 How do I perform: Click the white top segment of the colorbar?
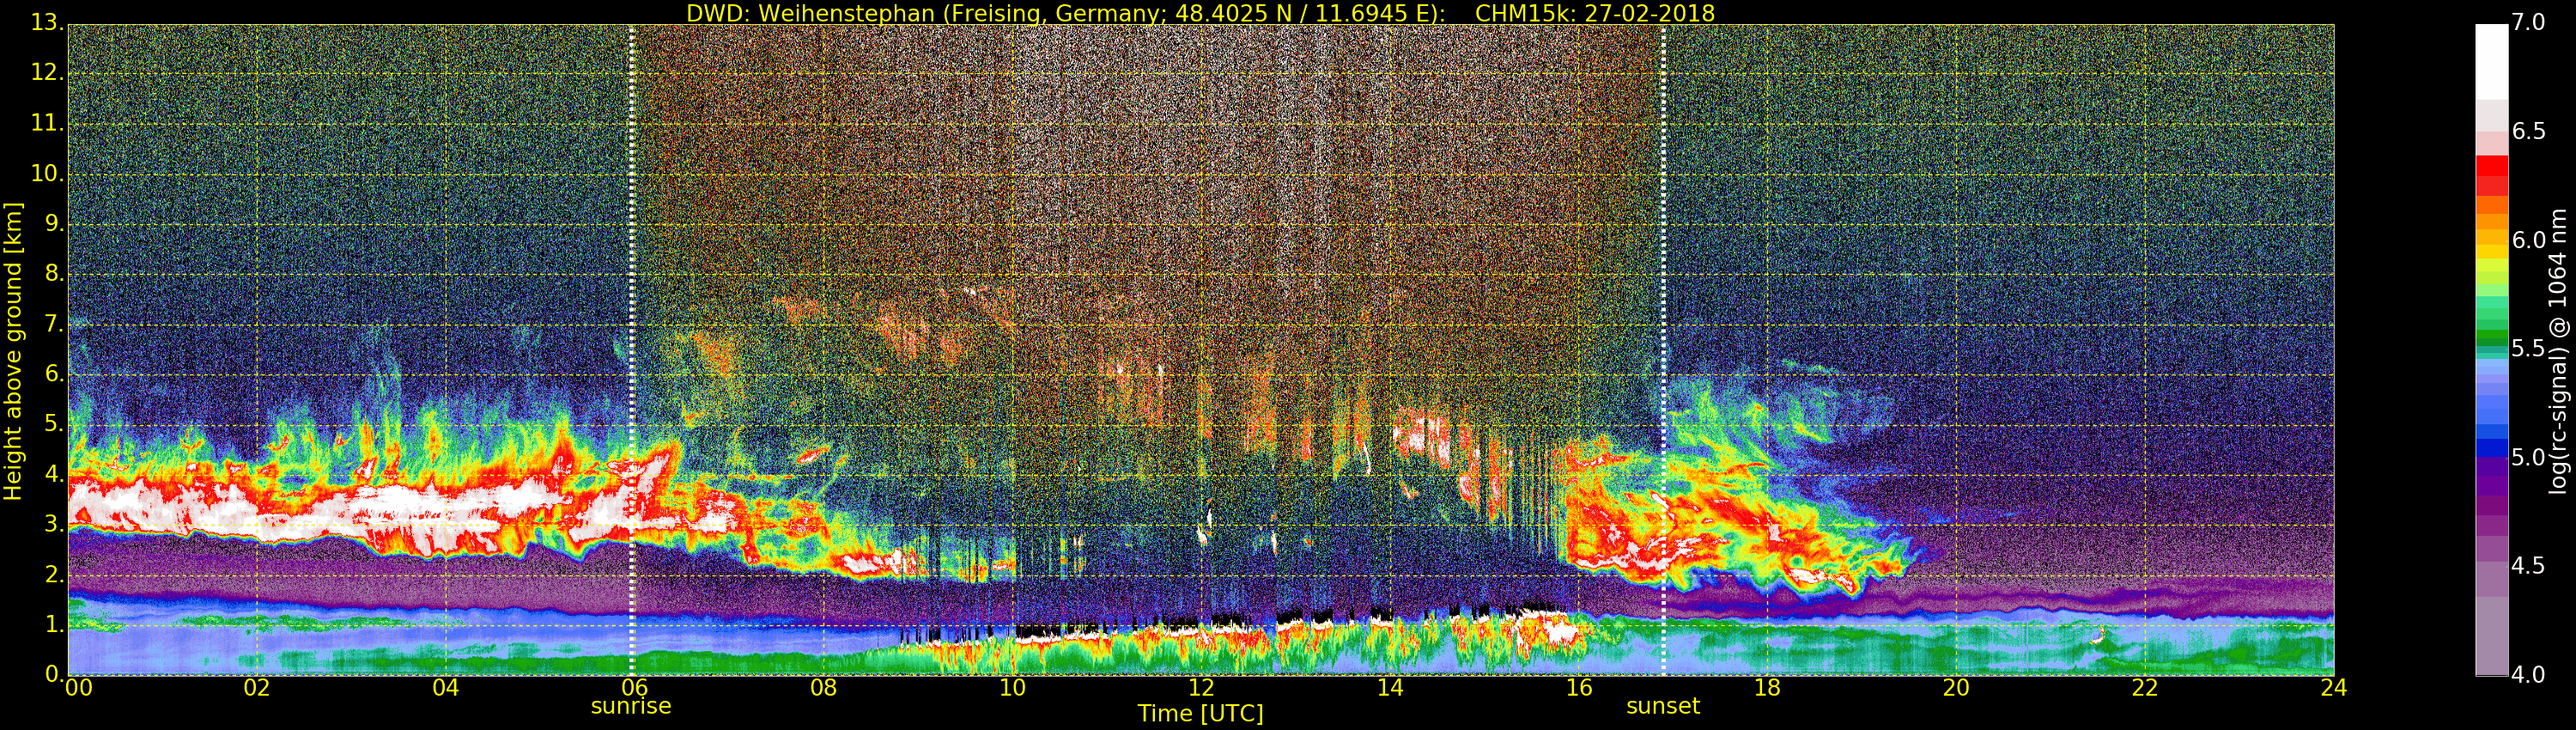(2491, 61)
